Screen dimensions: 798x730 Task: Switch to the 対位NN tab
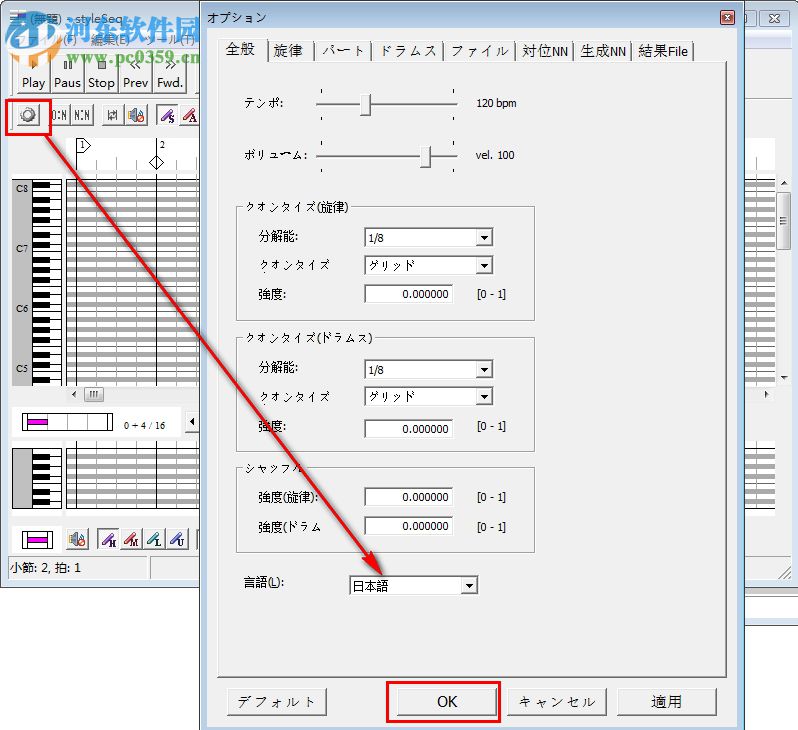click(x=545, y=51)
